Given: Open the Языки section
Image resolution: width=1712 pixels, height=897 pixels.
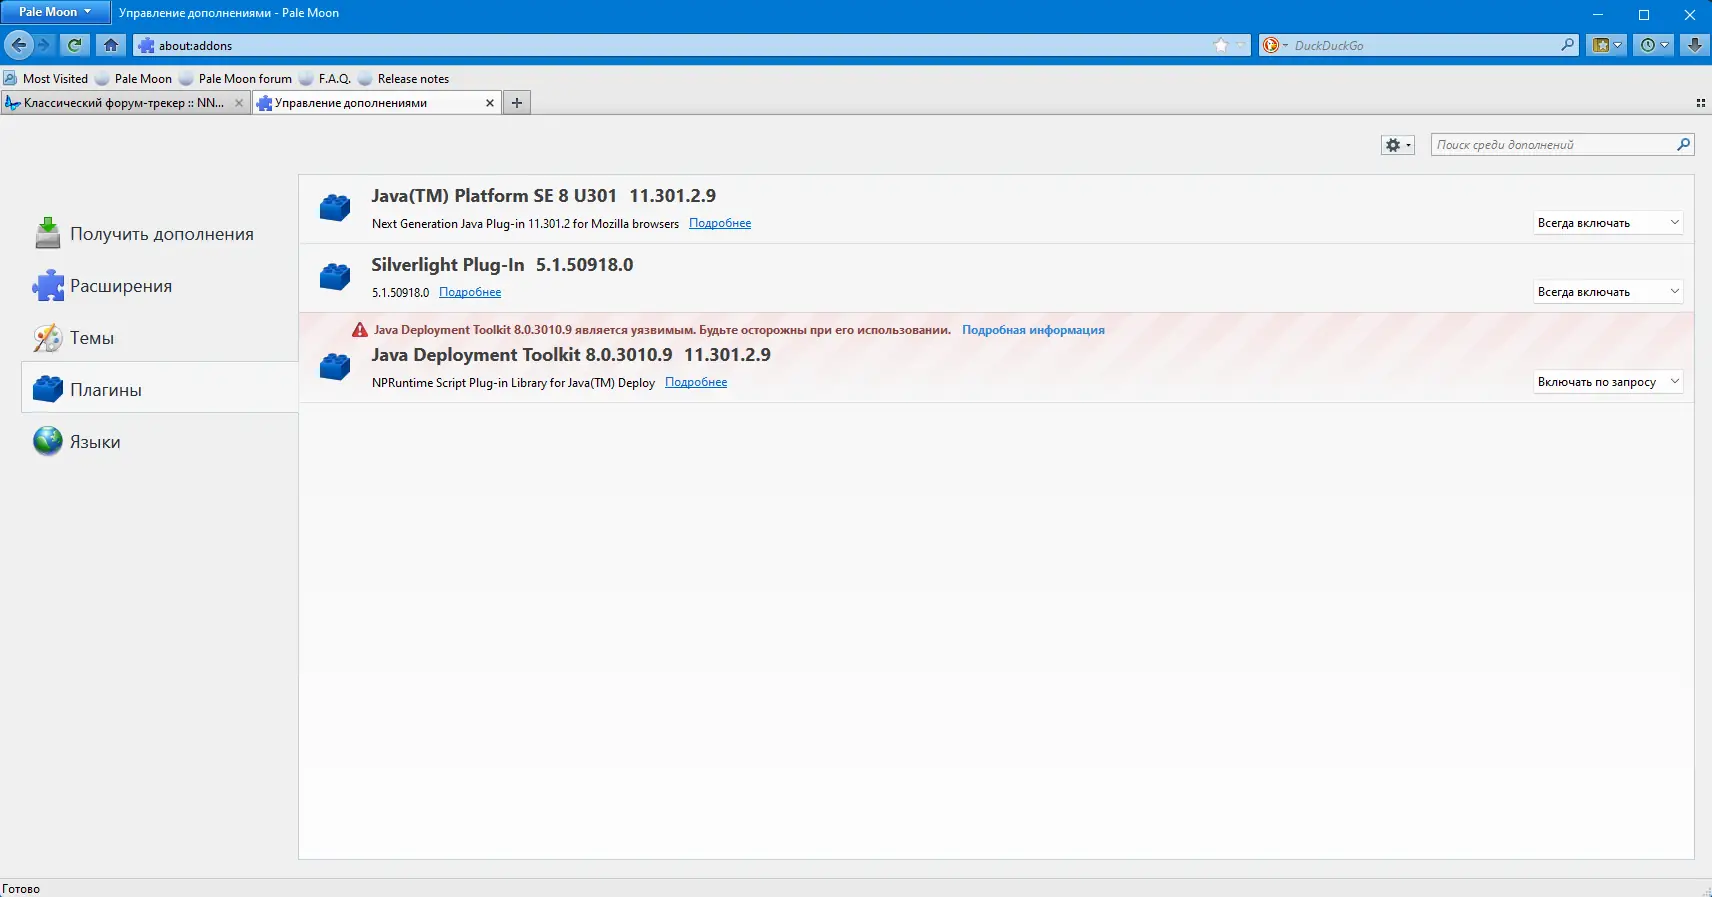Looking at the screenshot, I should click(x=160, y=442).
